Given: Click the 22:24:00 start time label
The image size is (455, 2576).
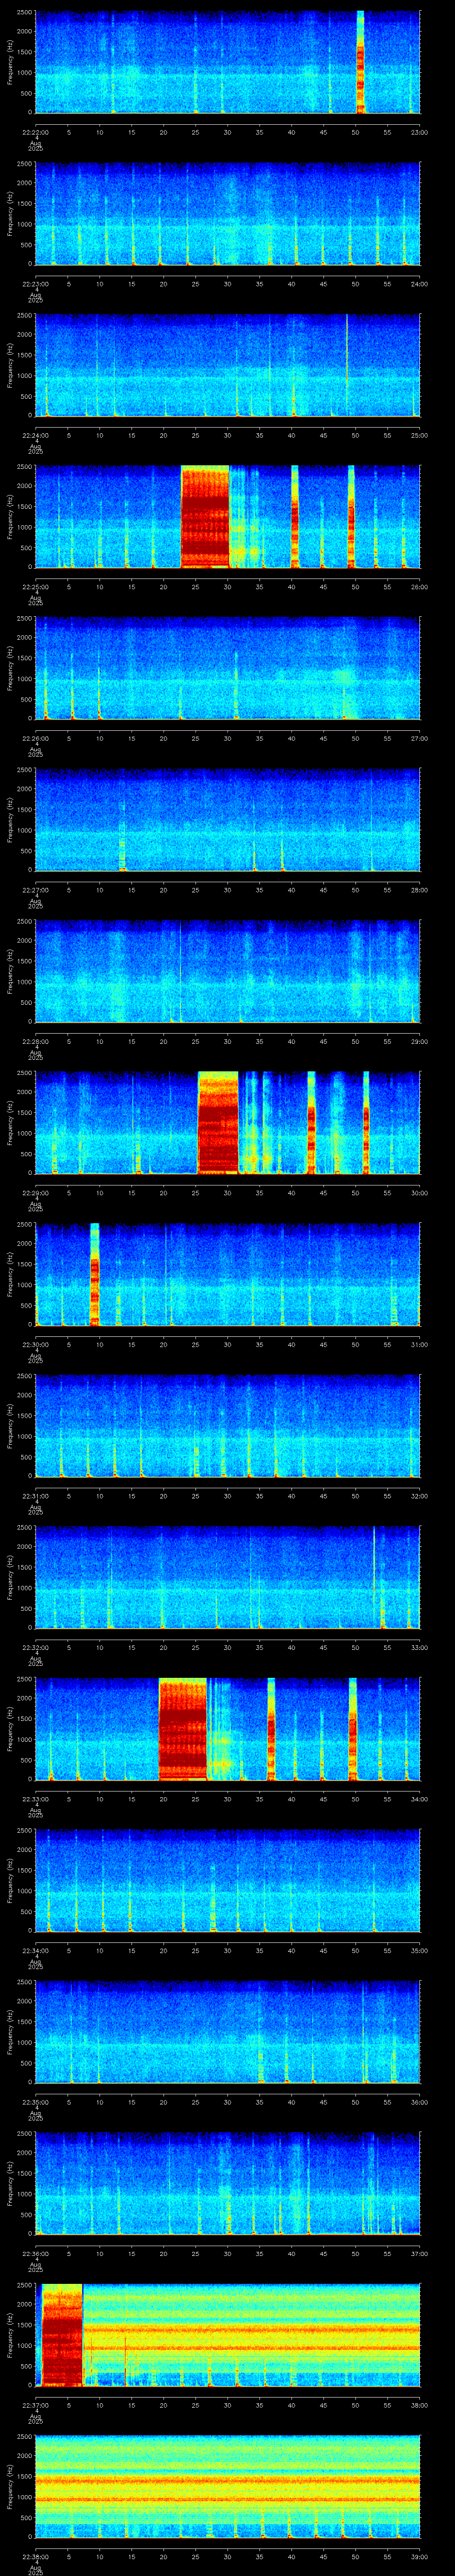Looking at the screenshot, I should 35,435.
